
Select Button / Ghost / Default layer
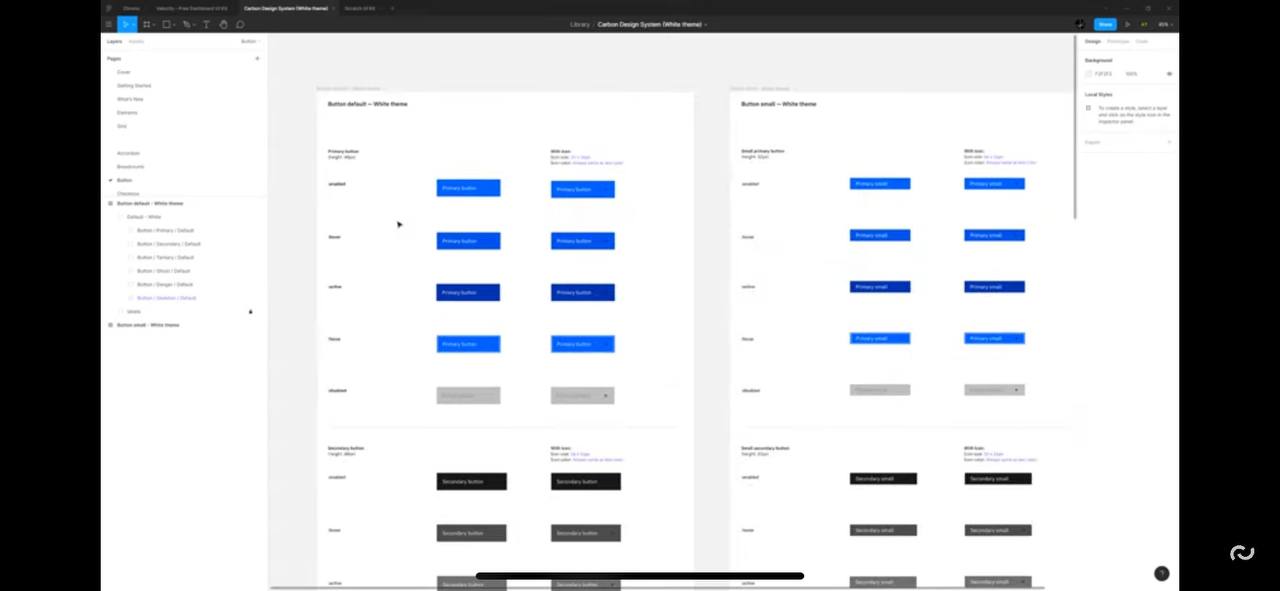[164, 271]
